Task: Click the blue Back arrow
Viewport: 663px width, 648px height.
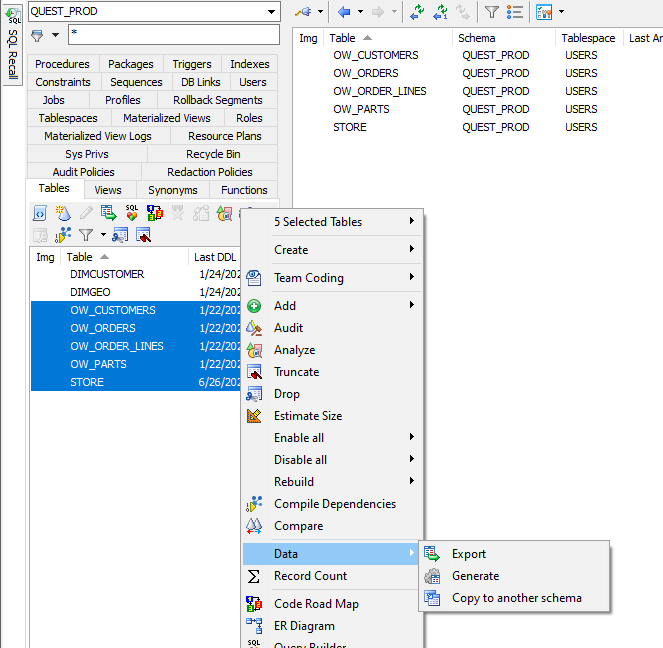Action: 344,12
